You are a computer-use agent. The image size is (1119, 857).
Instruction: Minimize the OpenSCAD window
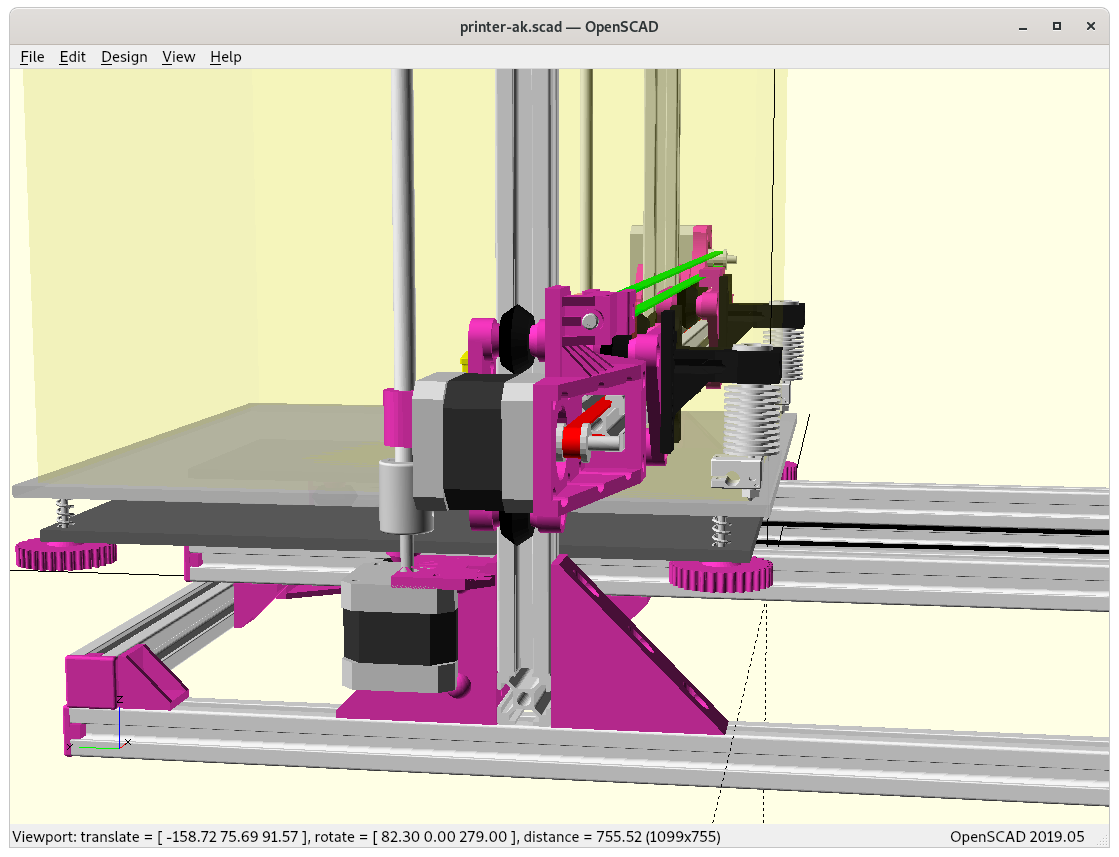click(x=1022, y=27)
